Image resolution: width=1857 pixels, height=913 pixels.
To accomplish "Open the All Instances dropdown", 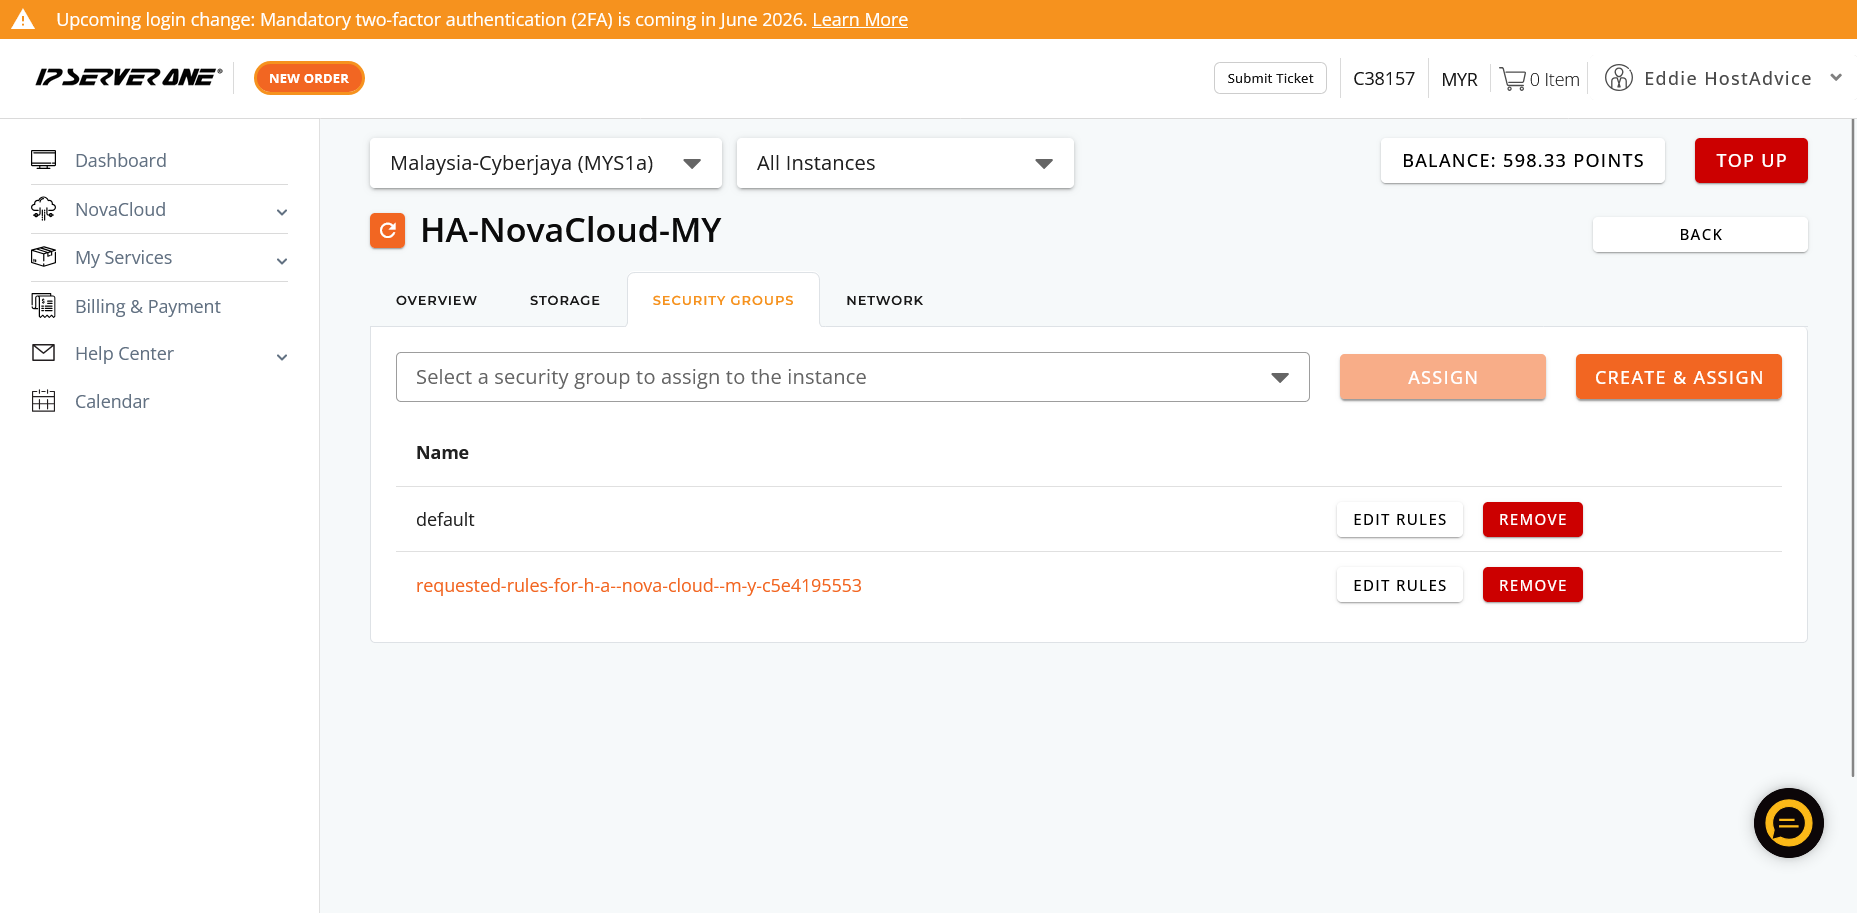I will click(905, 163).
